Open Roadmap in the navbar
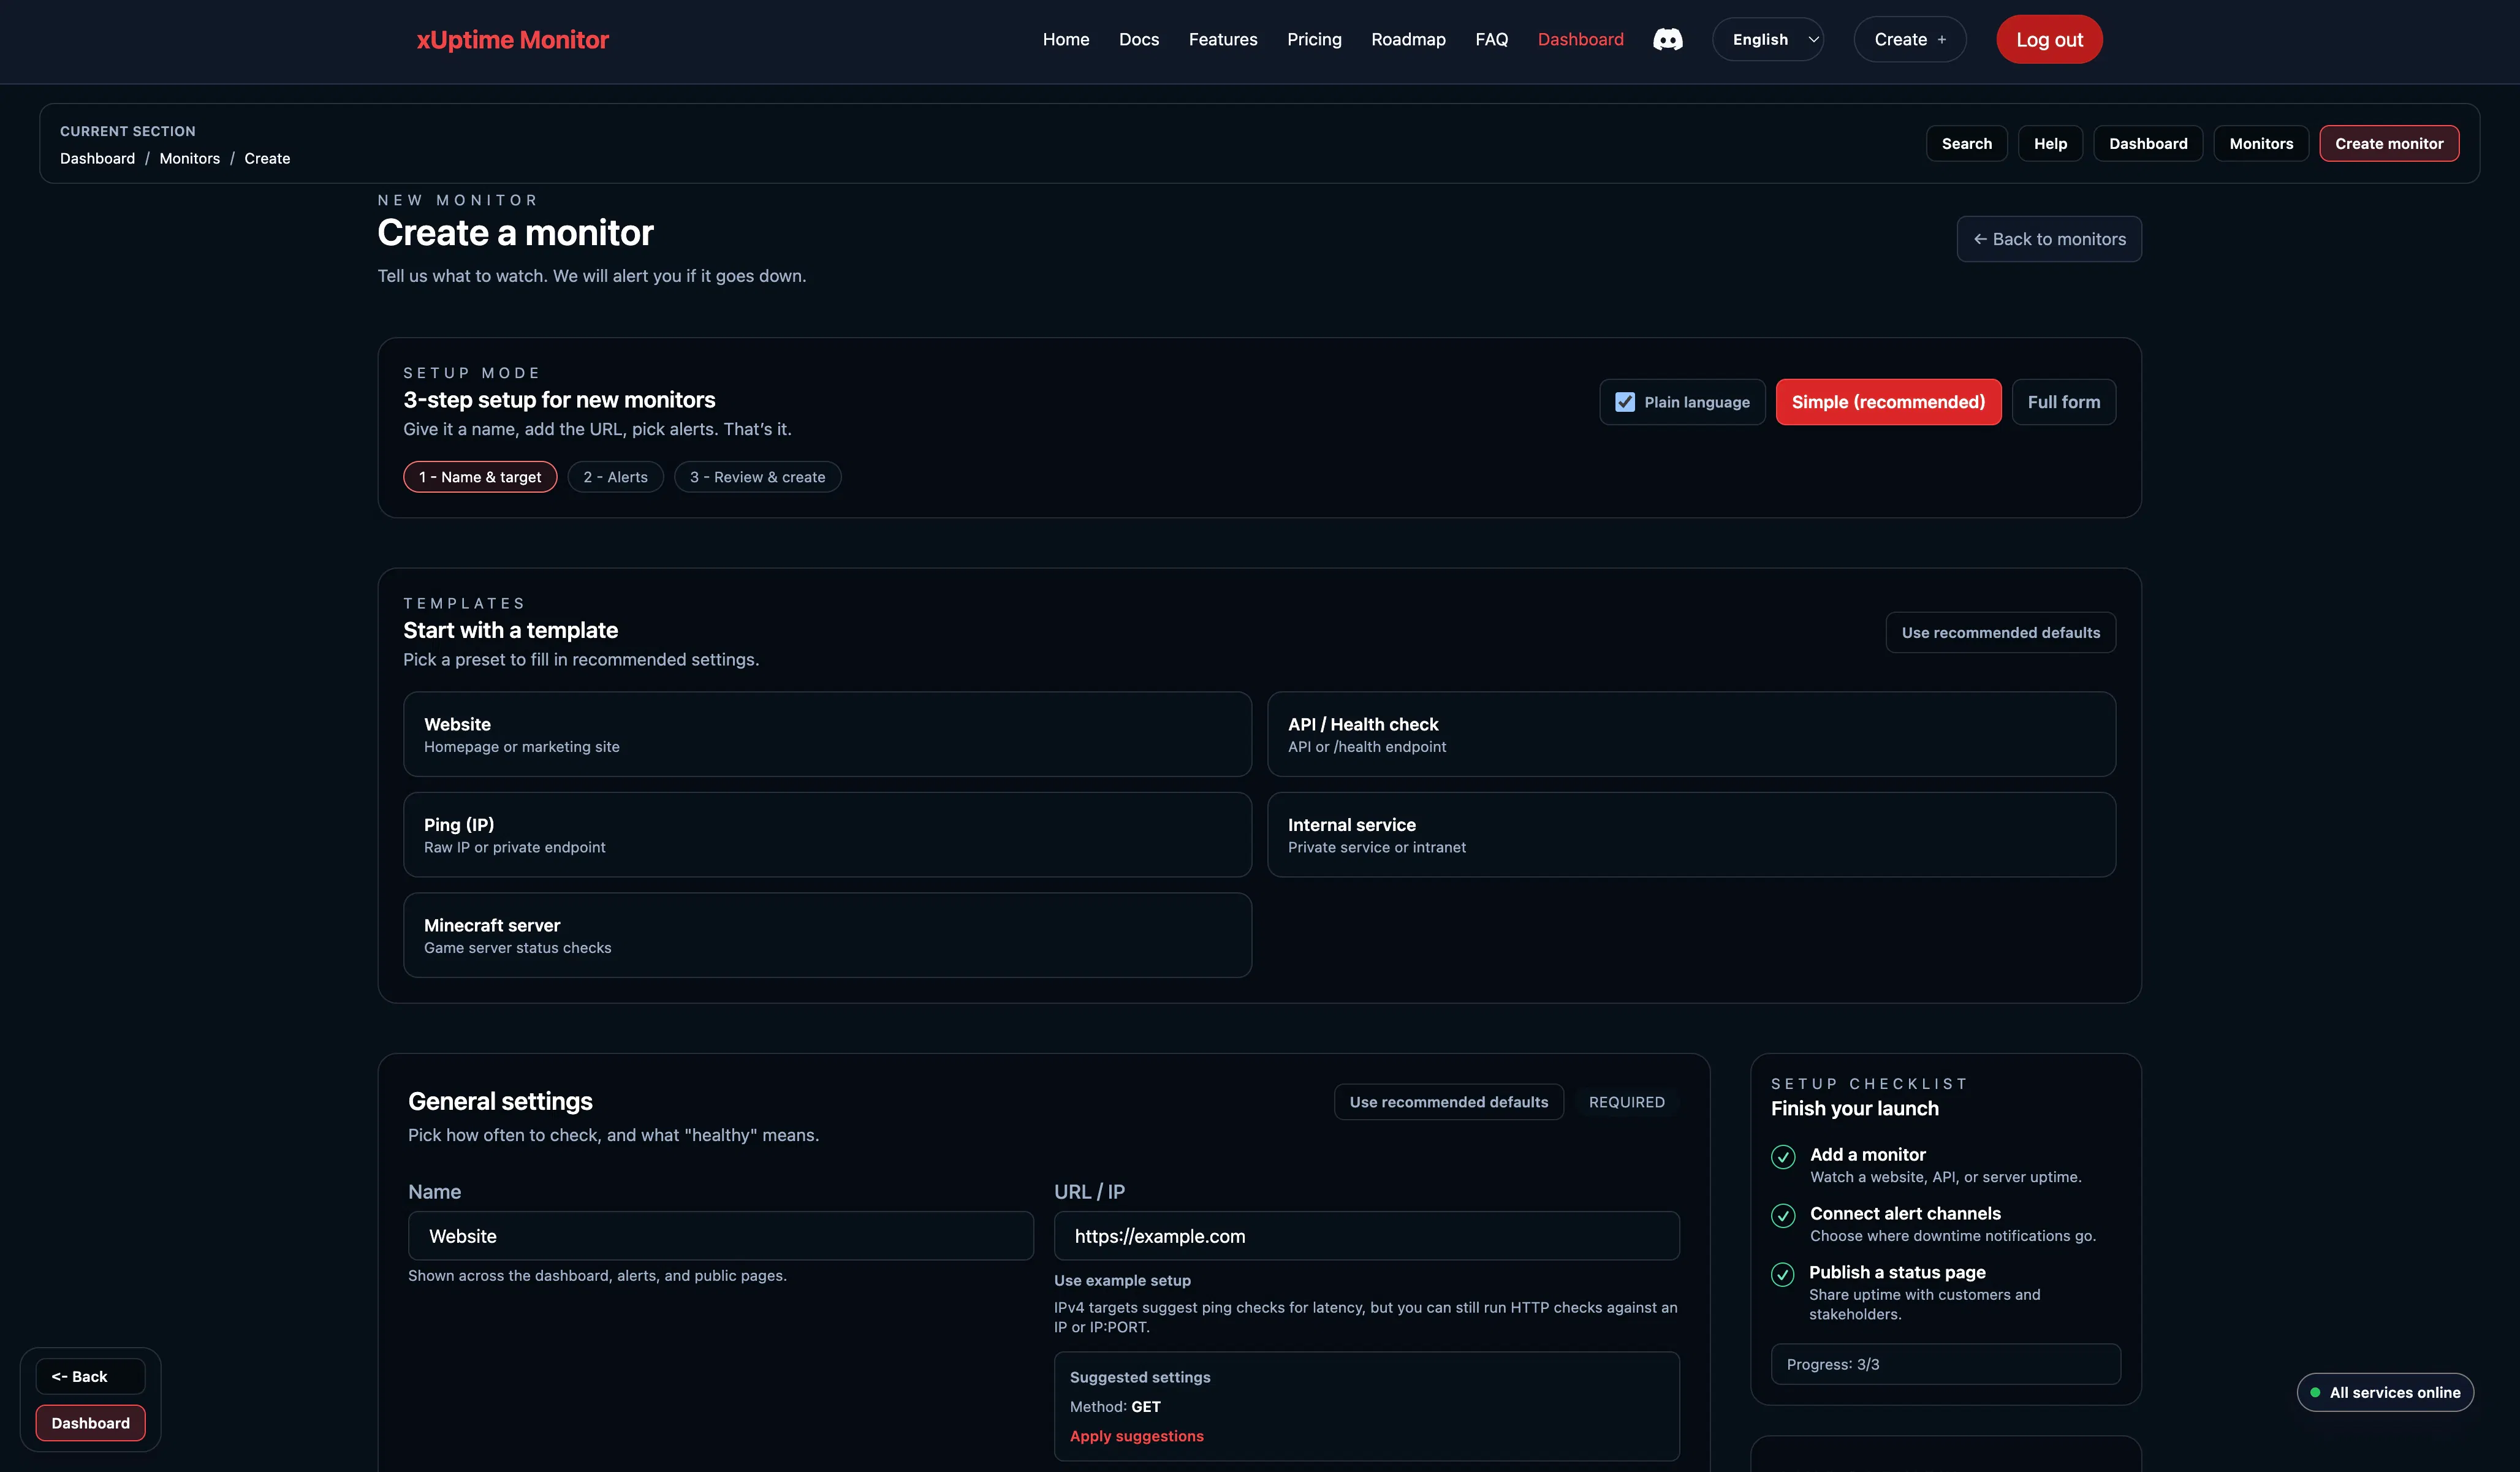Viewport: 2520px width, 1472px height. [x=1408, y=39]
